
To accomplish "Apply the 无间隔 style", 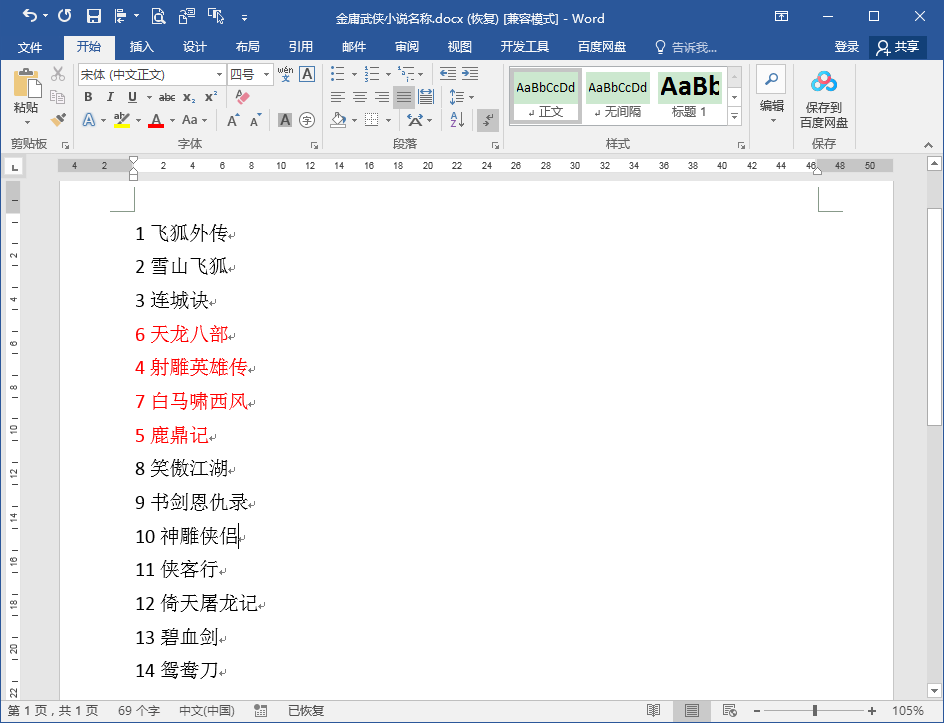I will coord(618,95).
